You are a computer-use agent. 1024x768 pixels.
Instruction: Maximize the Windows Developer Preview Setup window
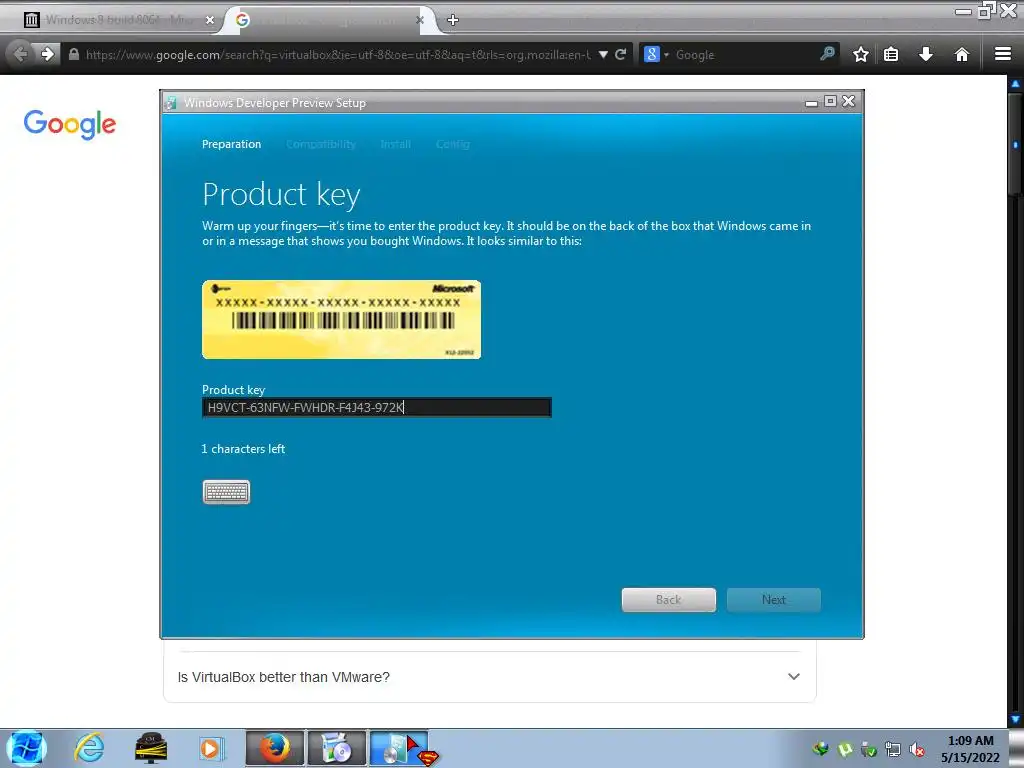pyautogui.click(x=830, y=101)
